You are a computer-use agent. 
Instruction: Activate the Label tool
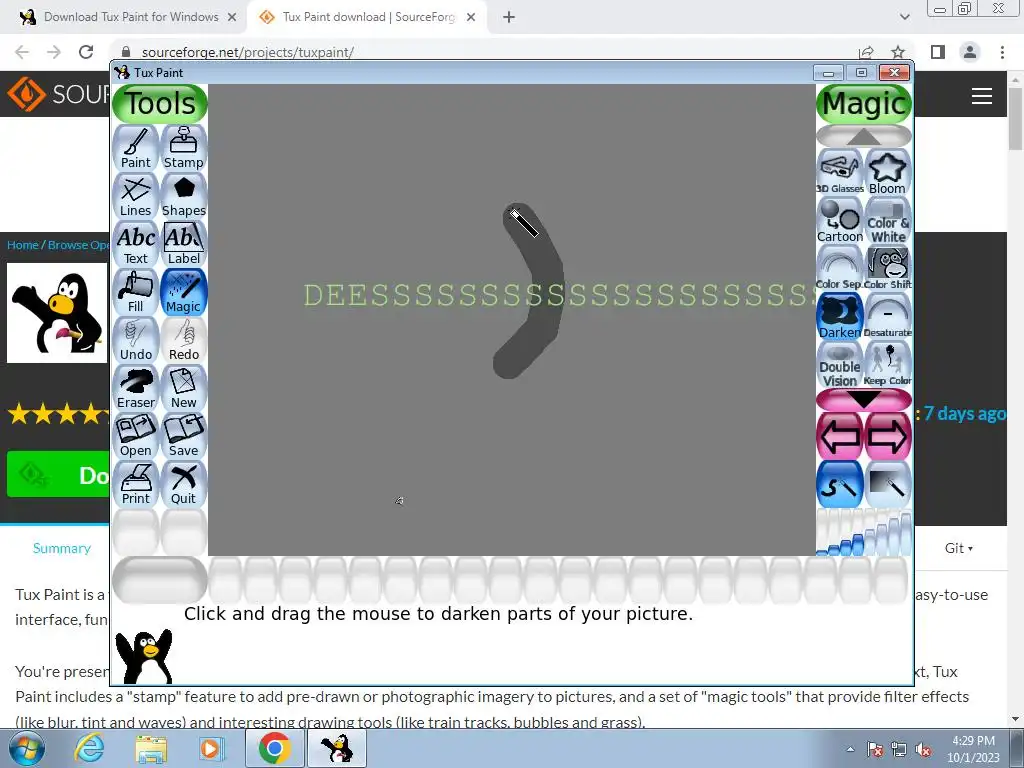click(184, 244)
